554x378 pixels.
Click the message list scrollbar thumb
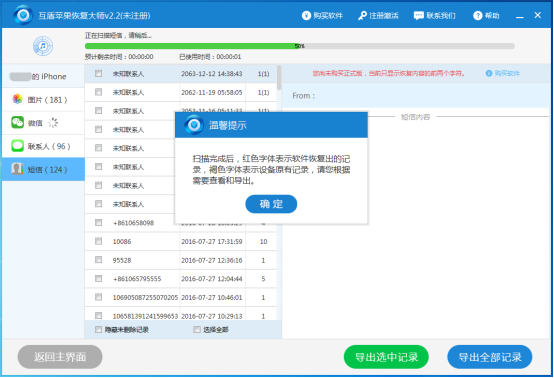(279, 78)
